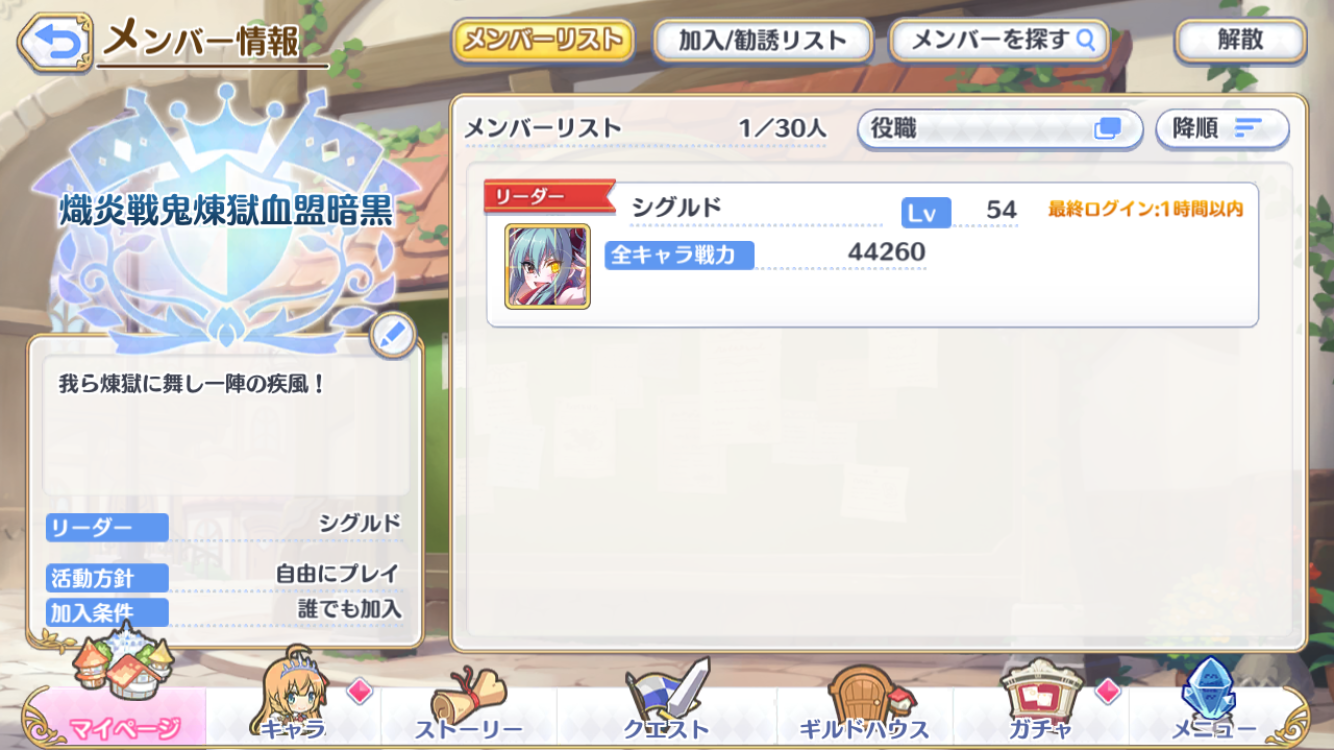Select the シグルド member row
The width and height of the screenshot is (1334, 750).
pyautogui.click(x=872, y=254)
